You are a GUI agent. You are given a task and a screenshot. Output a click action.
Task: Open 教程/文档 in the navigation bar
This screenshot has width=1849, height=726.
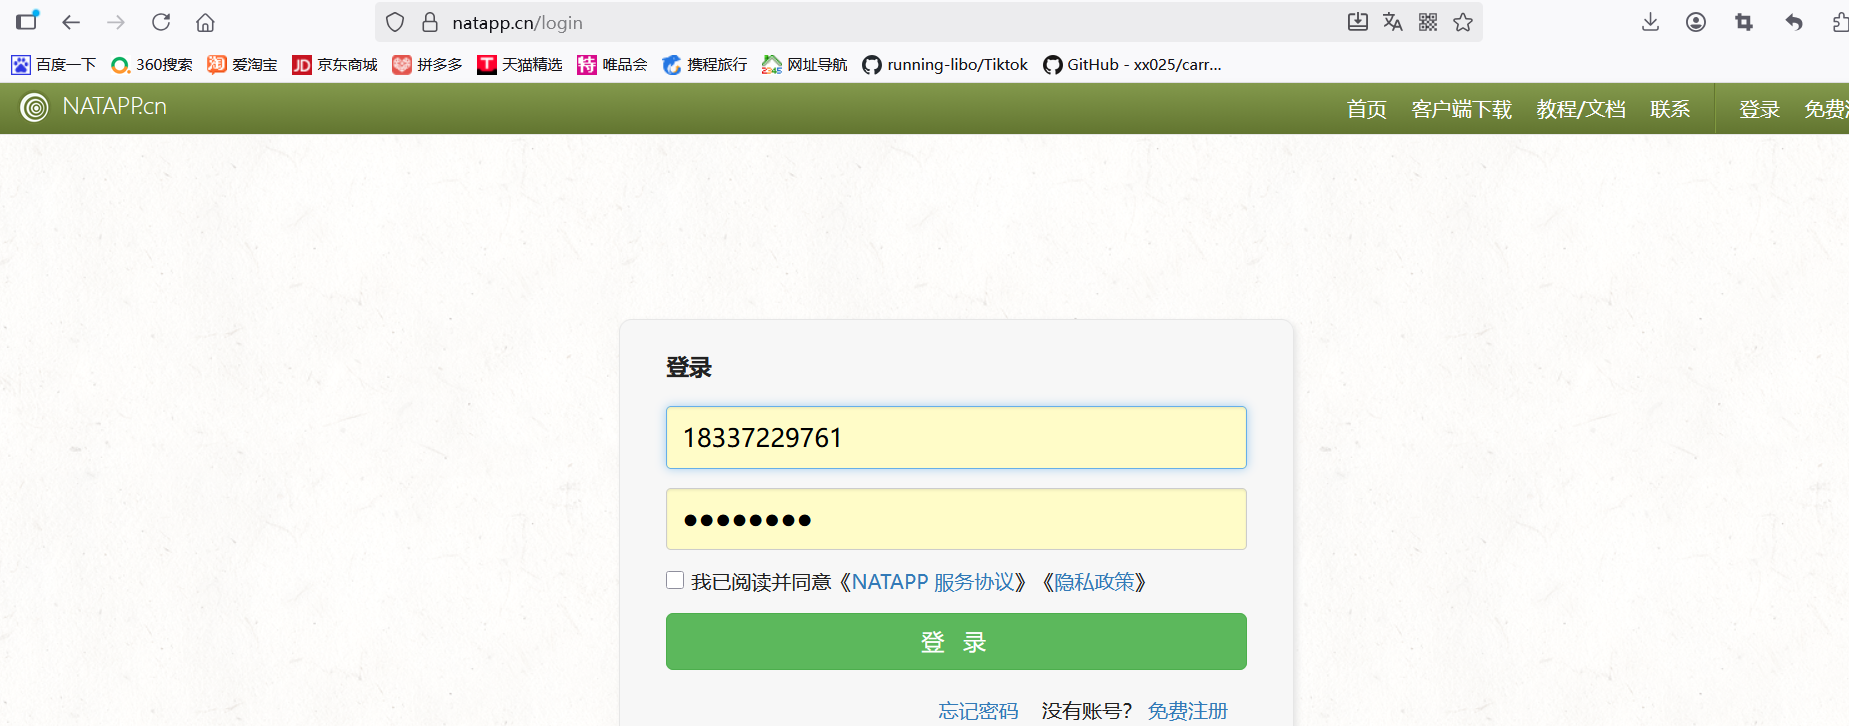click(1581, 109)
